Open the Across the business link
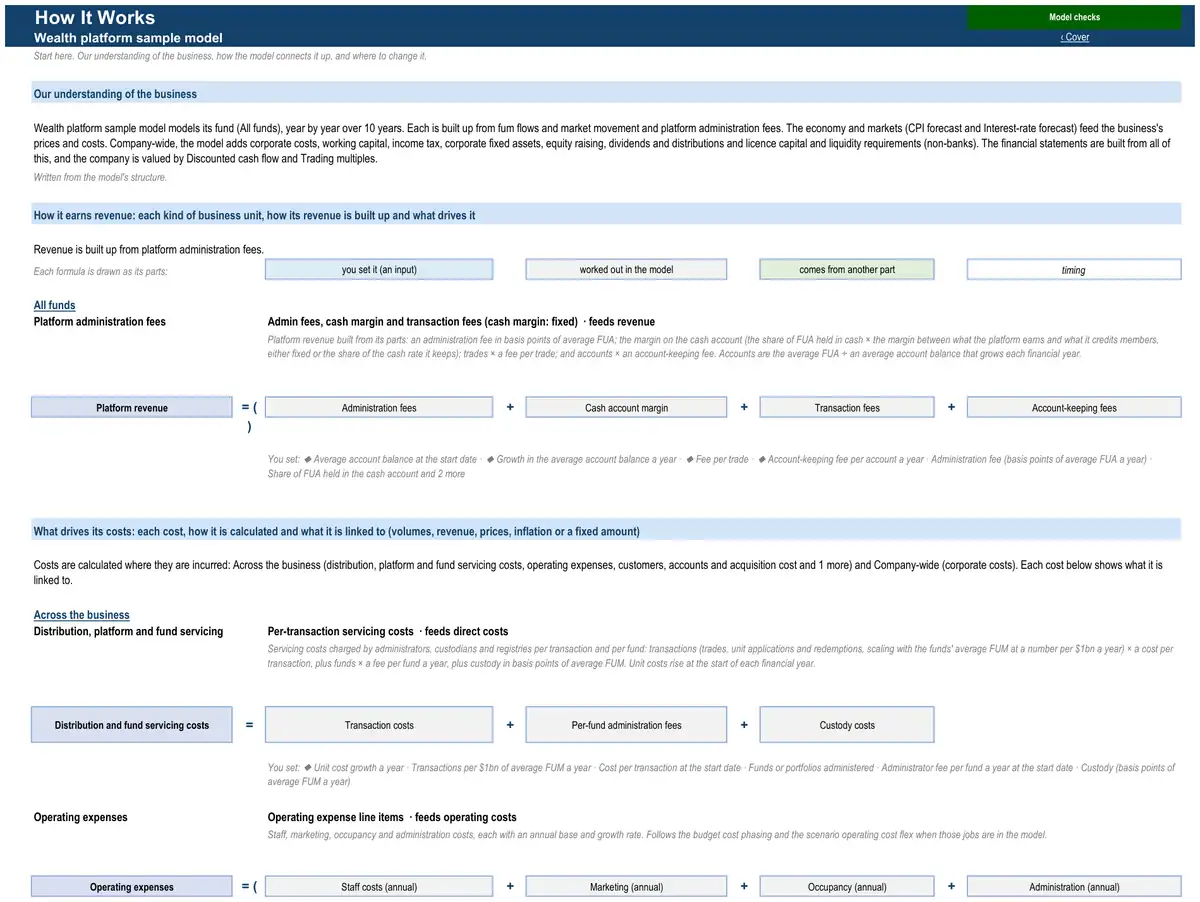 click(82, 615)
